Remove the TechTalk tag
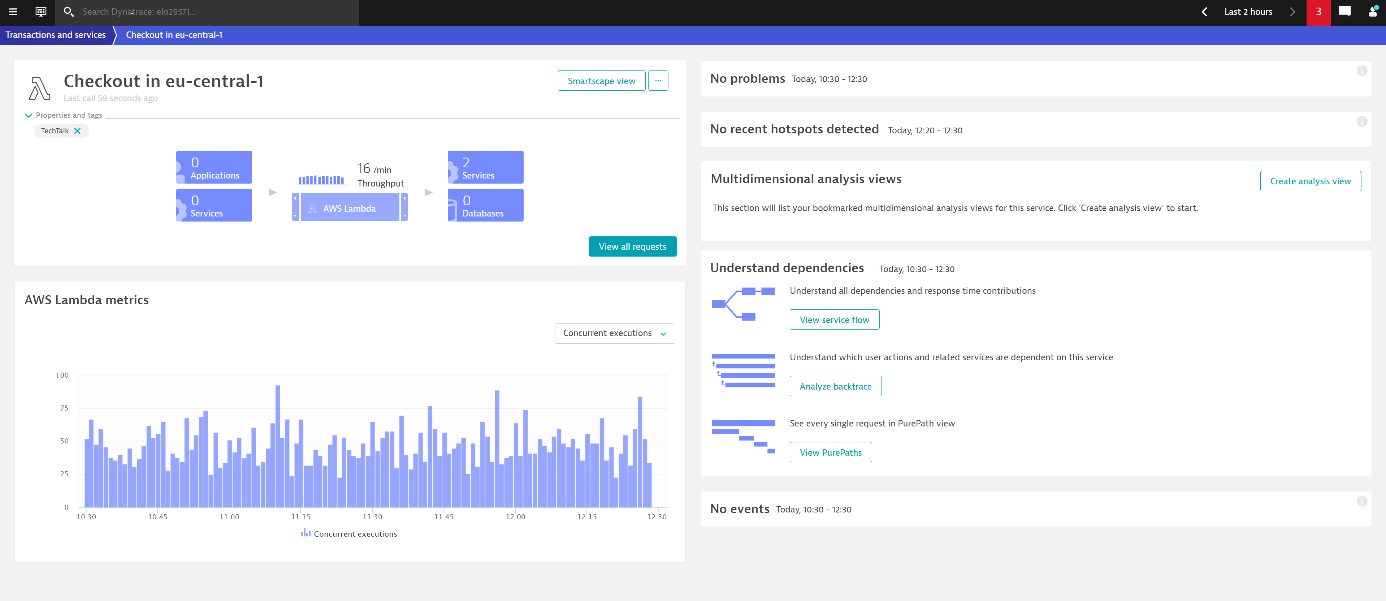 tap(77, 131)
